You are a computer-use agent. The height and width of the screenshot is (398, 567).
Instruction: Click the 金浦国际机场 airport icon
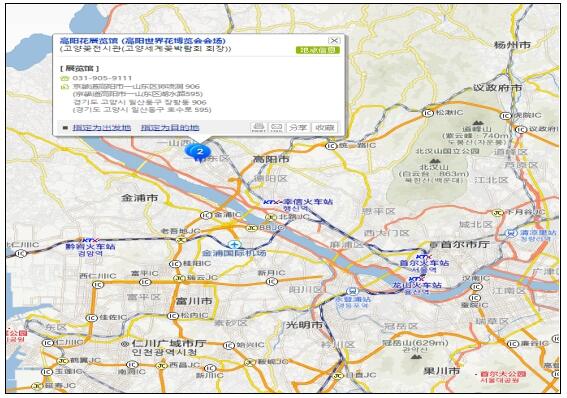pyautogui.click(x=234, y=244)
